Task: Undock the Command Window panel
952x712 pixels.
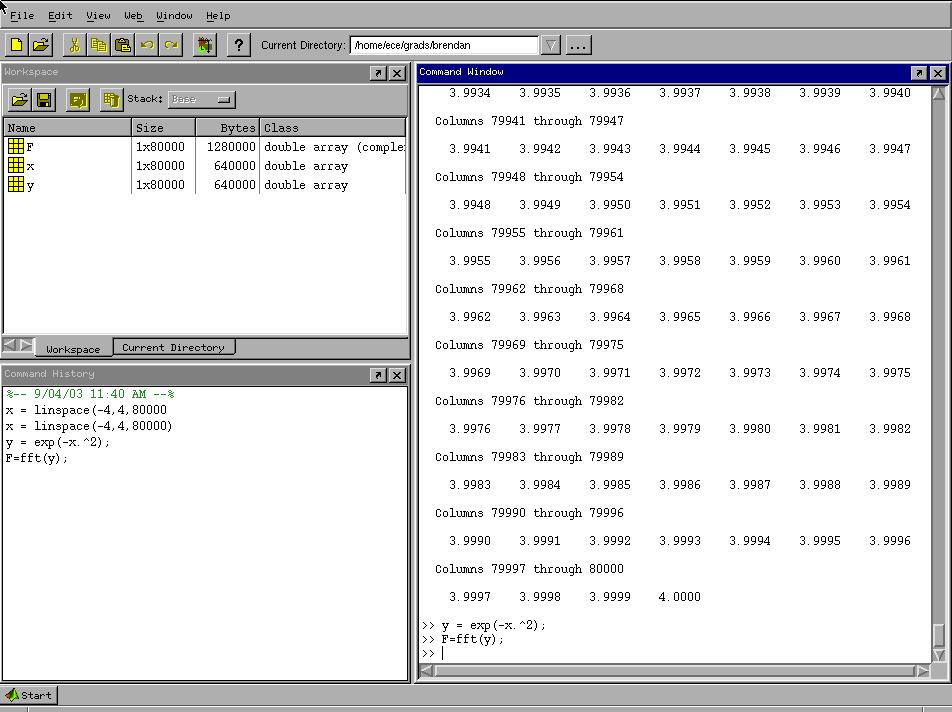Action: click(919, 73)
